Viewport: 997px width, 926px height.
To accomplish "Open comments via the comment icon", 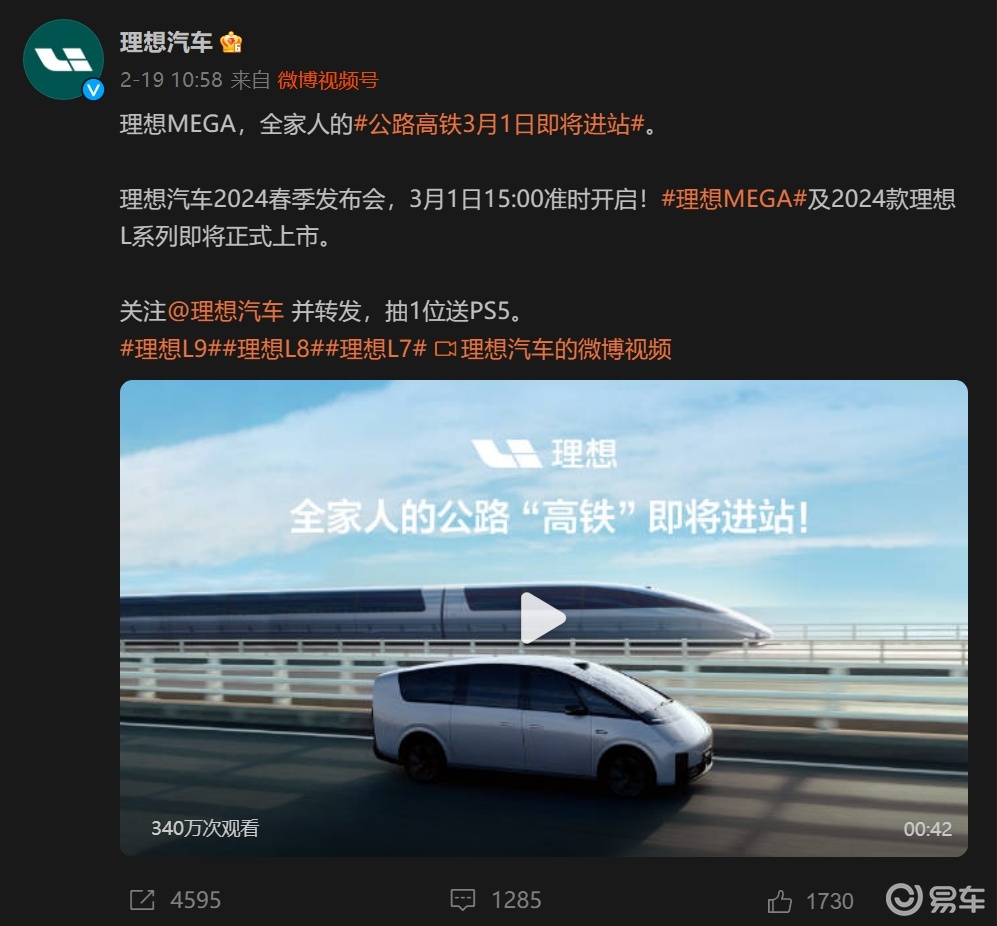I will (x=462, y=900).
